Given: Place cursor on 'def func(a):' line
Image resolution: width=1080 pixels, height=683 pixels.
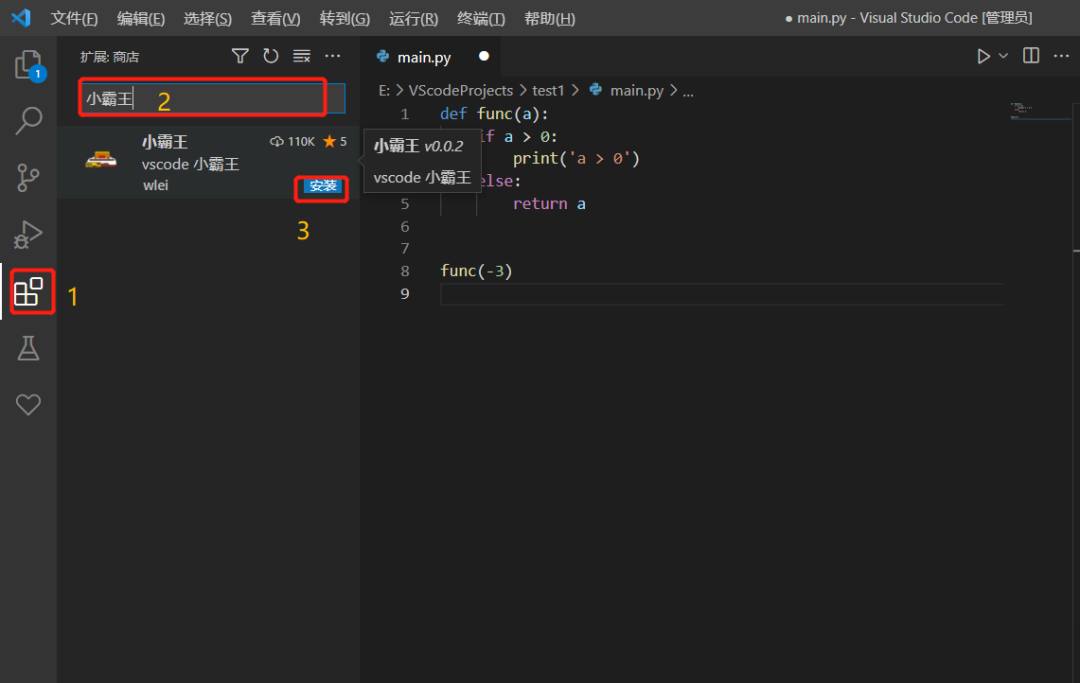Looking at the screenshot, I should coord(495,114).
